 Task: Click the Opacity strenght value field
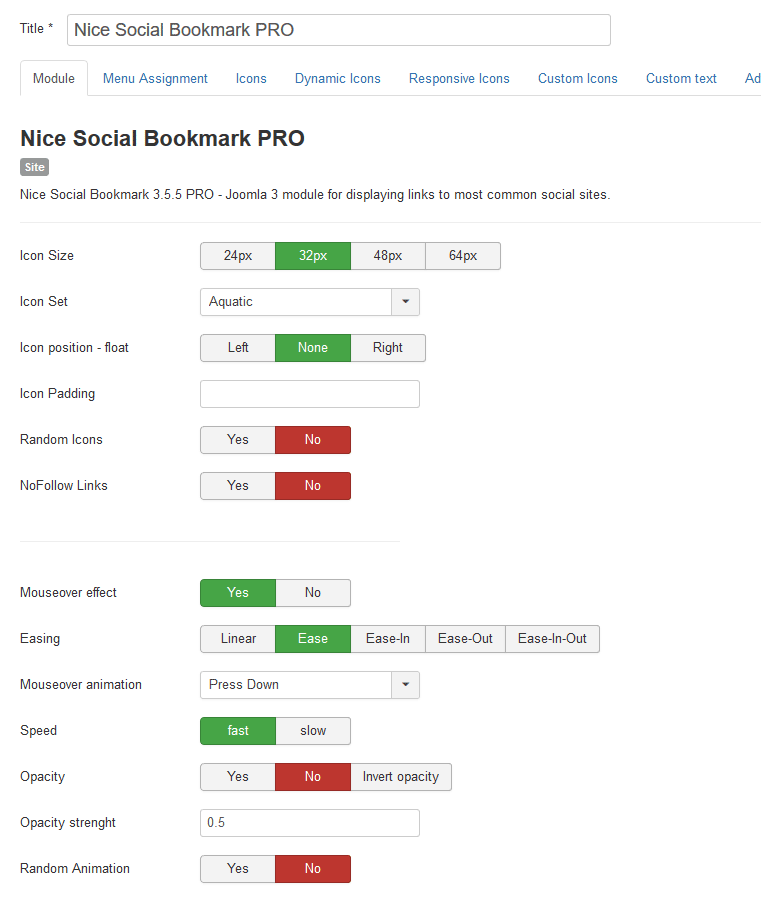coord(310,823)
